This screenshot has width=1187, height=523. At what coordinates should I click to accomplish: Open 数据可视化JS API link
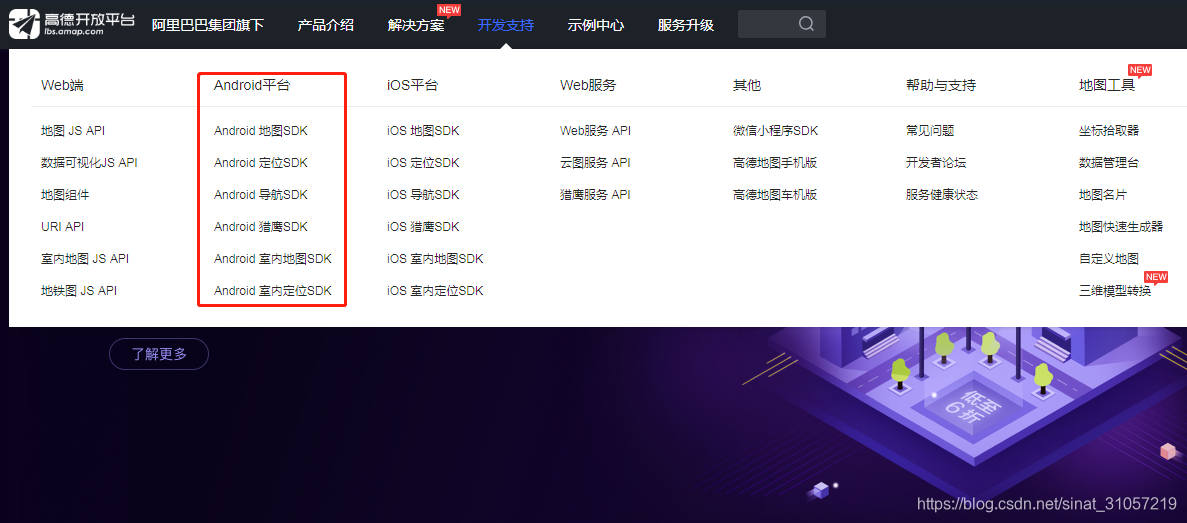point(89,163)
